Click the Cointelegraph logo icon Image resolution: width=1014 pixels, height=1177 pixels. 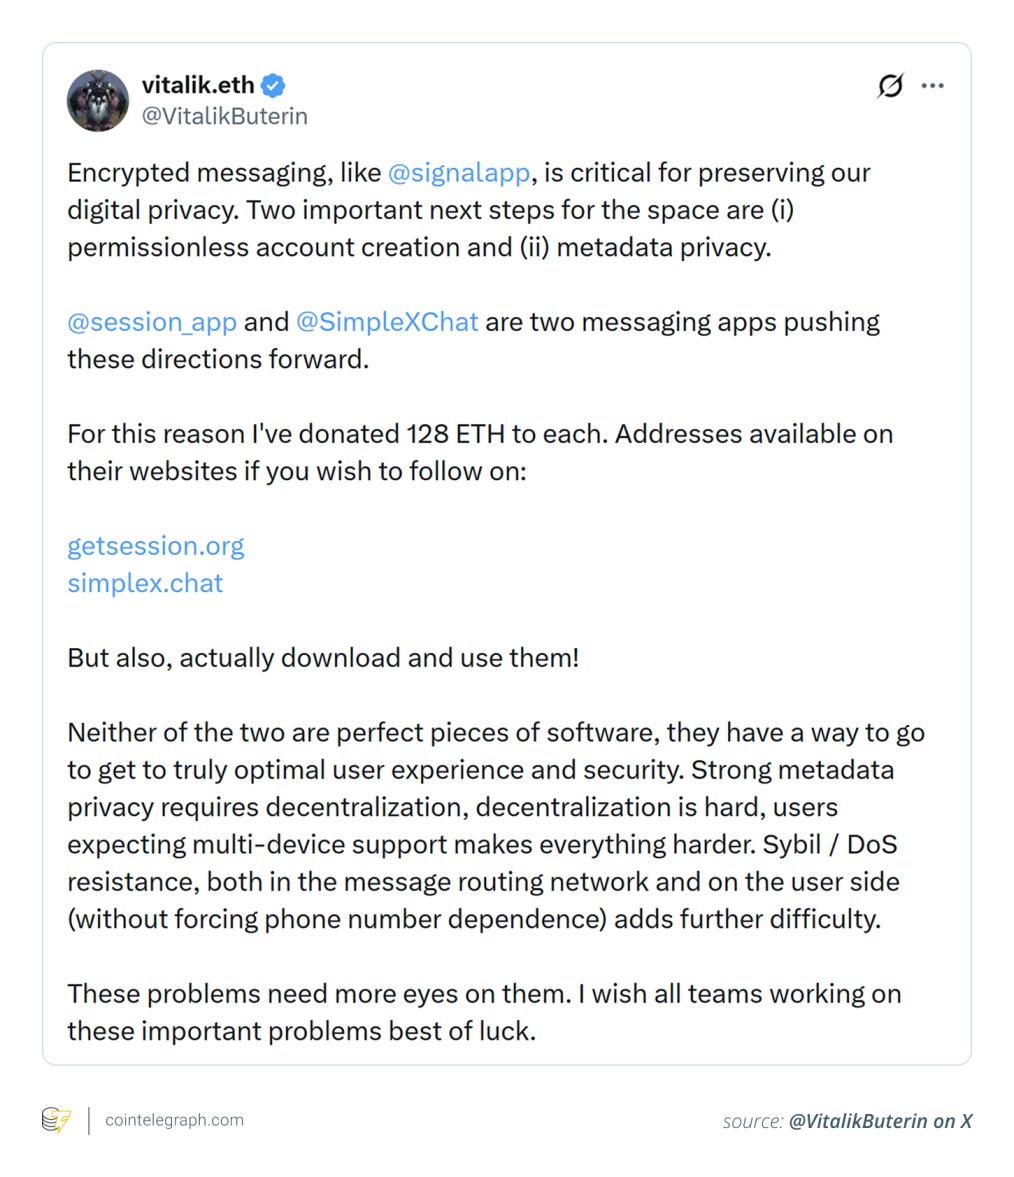pyautogui.click(x=56, y=1120)
